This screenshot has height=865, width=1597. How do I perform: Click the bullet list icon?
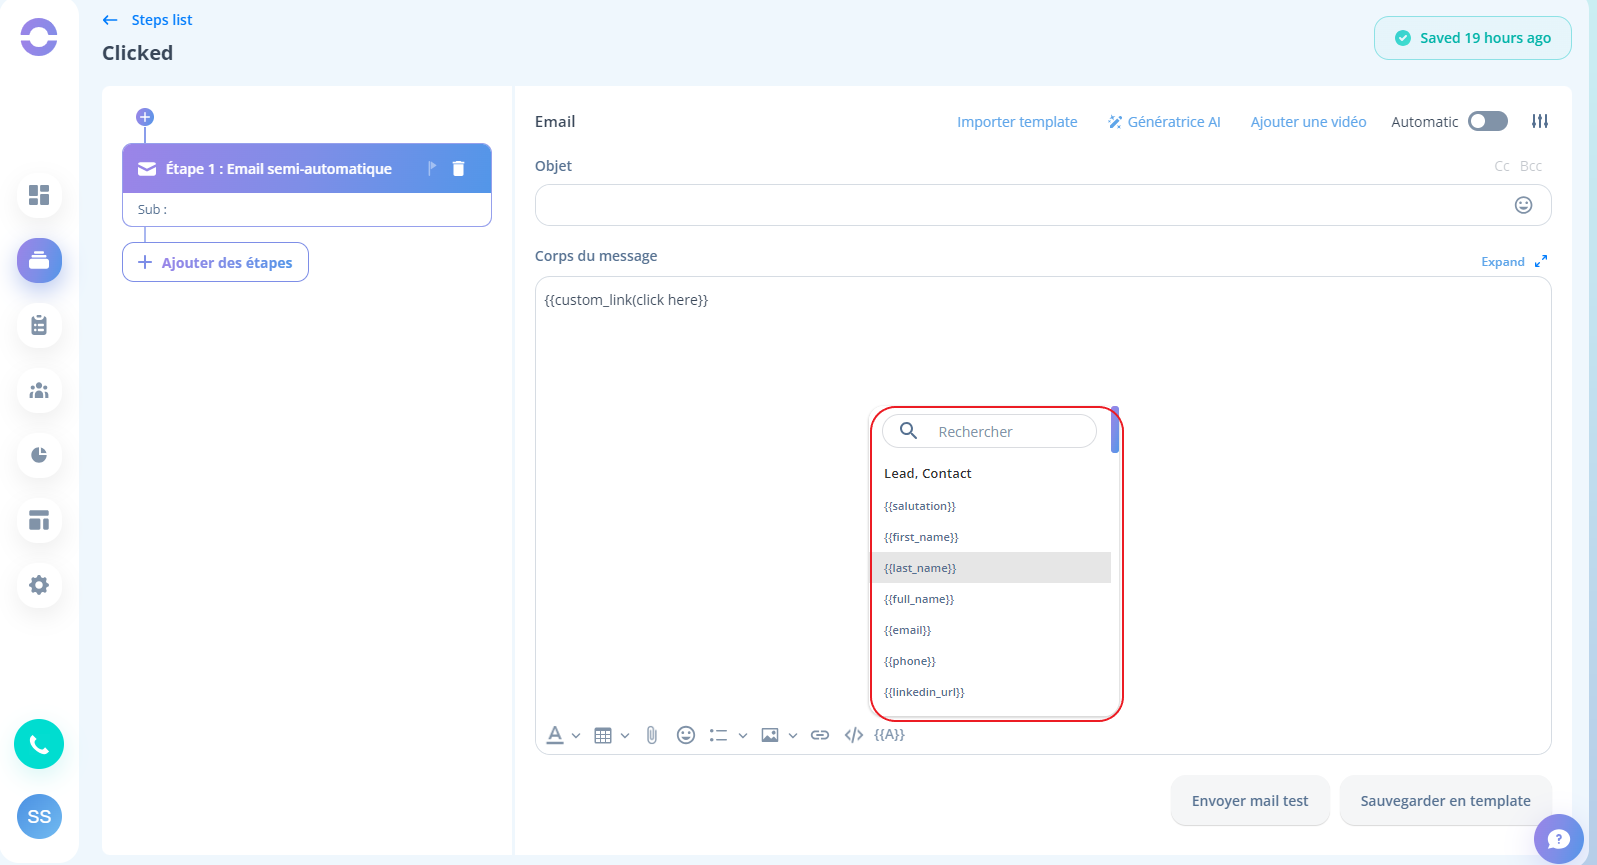(x=718, y=735)
